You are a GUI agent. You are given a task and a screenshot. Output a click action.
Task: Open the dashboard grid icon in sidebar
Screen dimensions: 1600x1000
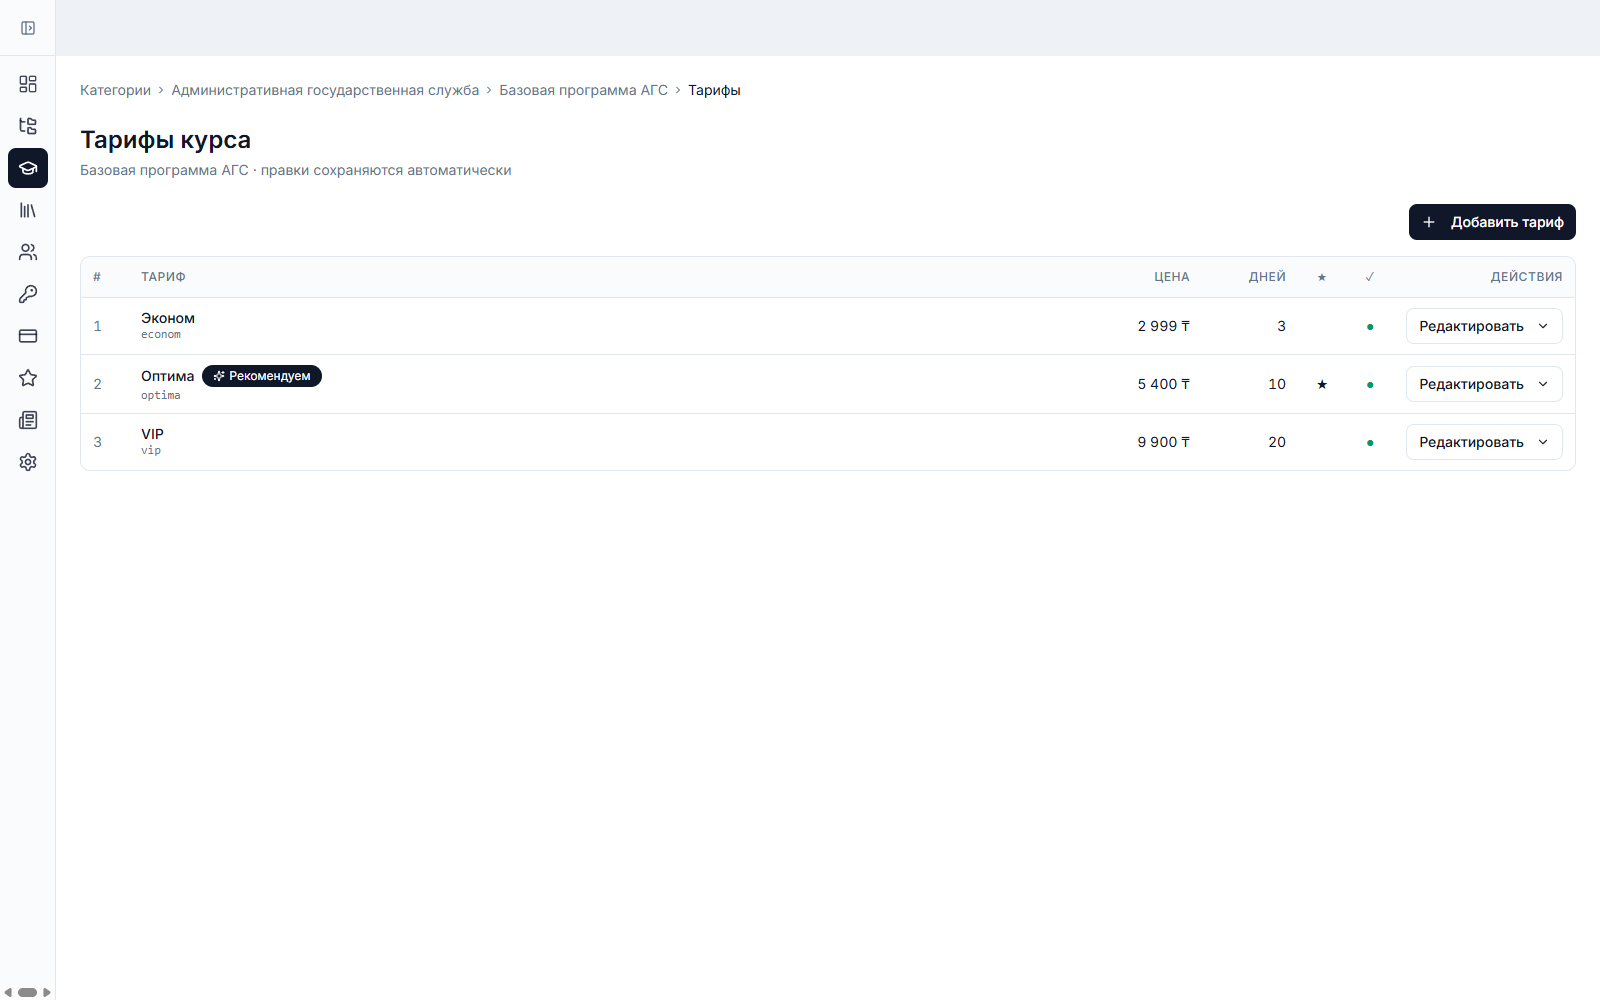click(x=28, y=84)
